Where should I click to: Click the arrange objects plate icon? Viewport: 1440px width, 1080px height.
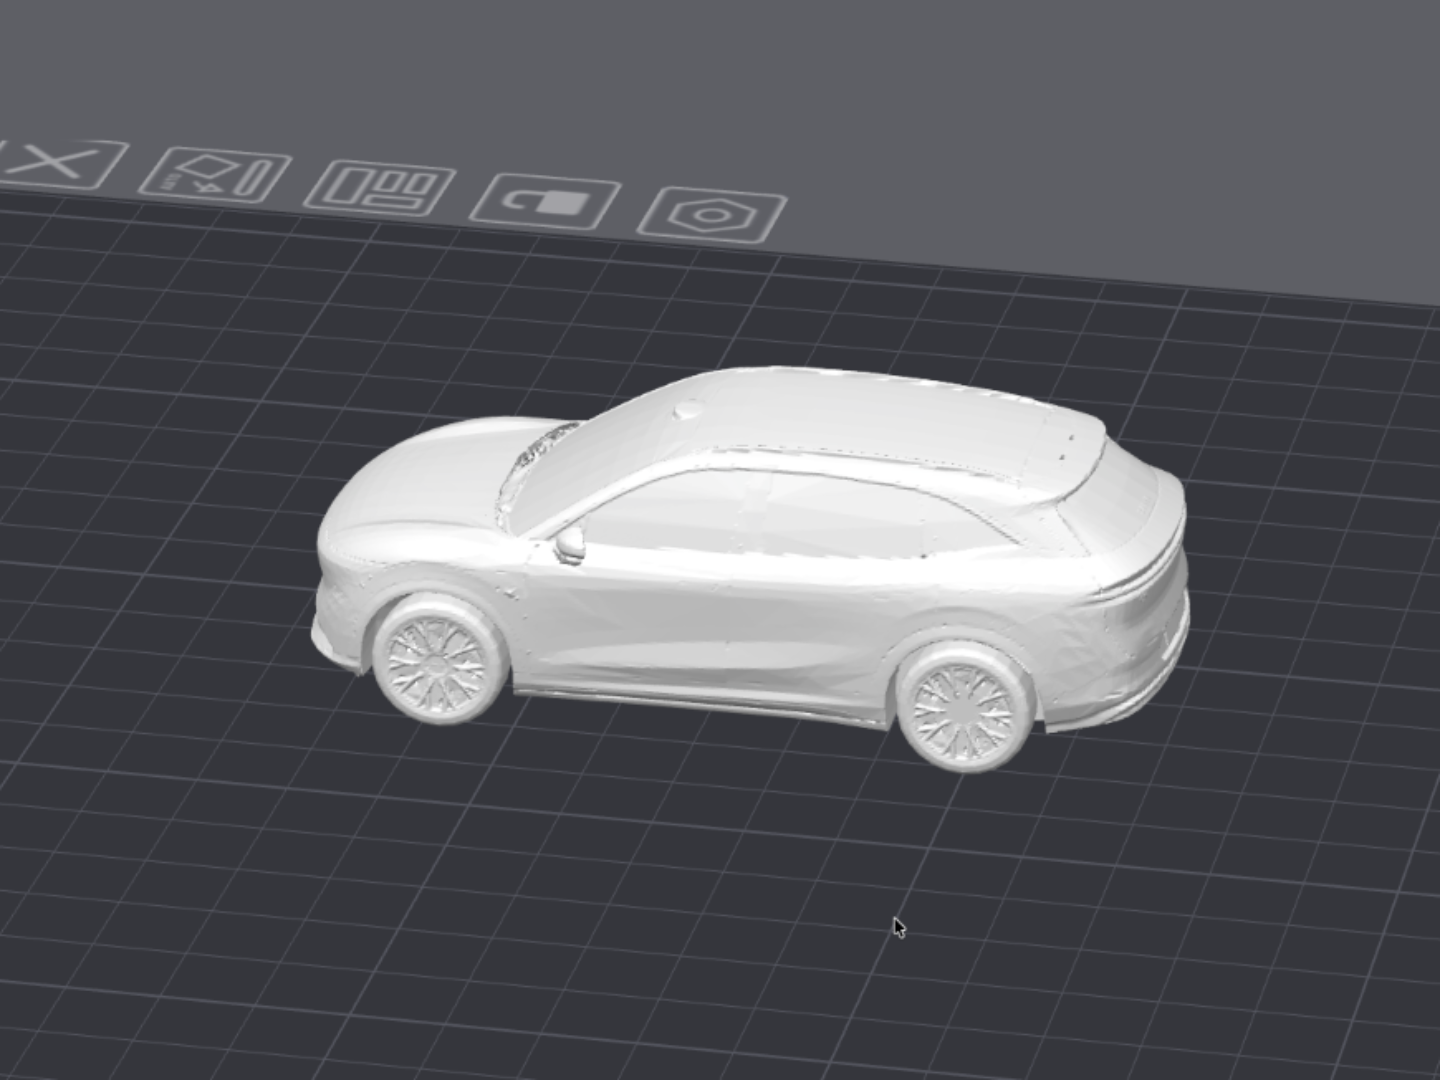pos(380,188)
